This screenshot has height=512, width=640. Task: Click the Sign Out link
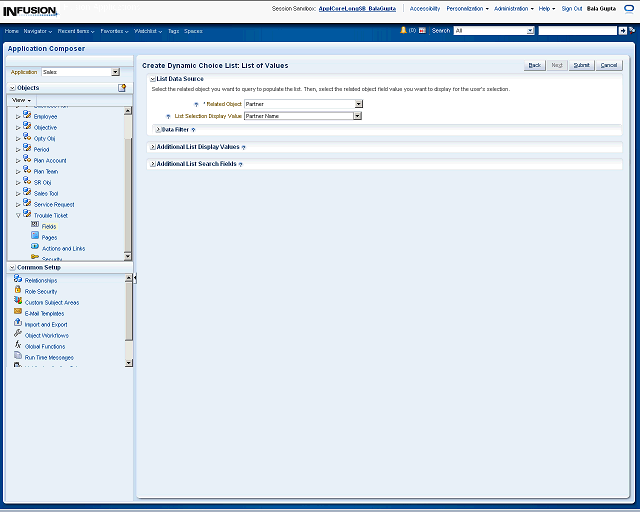pyautogui.click(x=572, y=8)
